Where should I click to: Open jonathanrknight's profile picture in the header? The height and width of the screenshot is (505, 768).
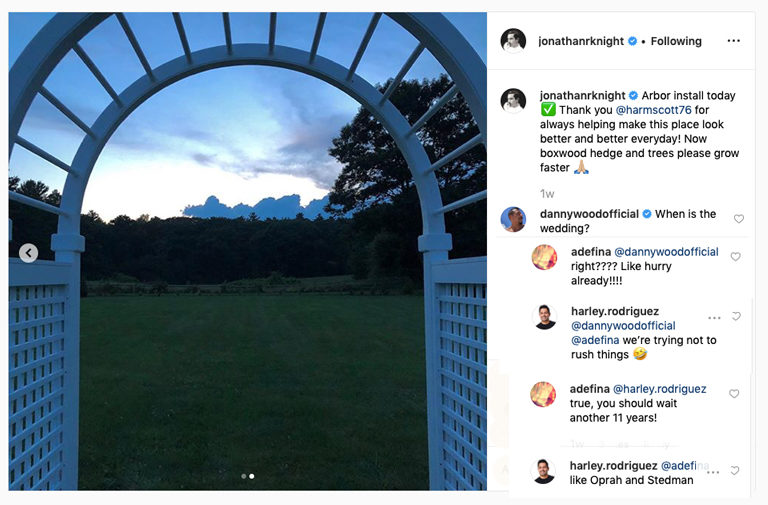pos(513,41)
